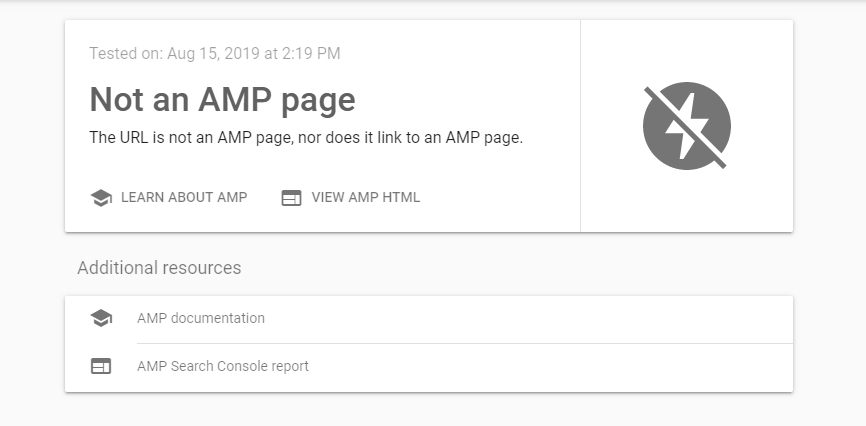Image resolution: width=866 pixels, height=426 pixels.
Task: Click the 'The URL is not an AMP page' description
Action: (x=306, y=138)
